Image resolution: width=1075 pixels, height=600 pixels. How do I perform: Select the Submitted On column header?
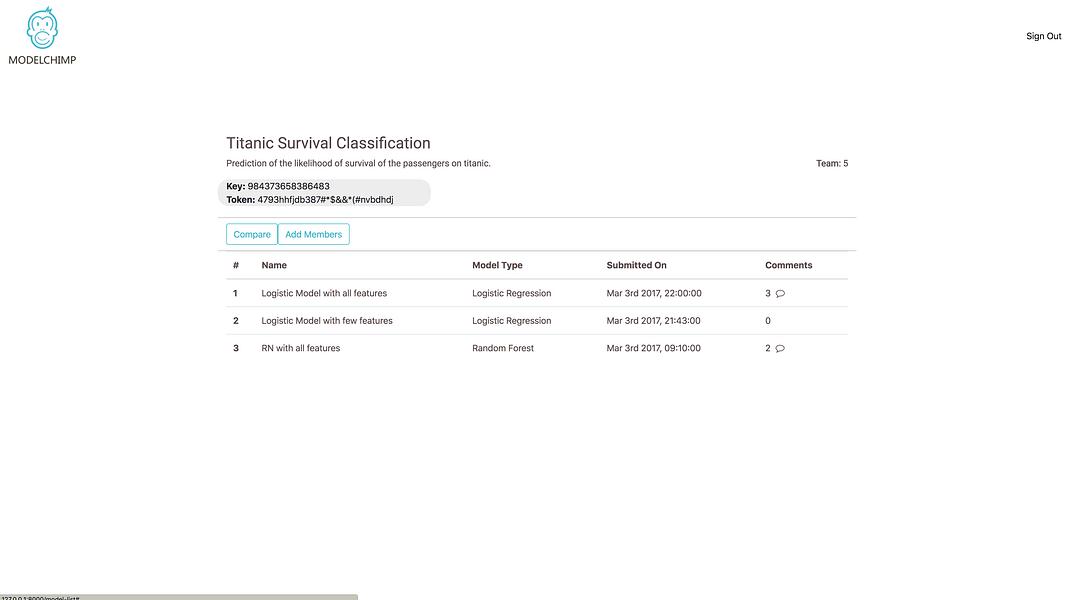(636, 265)
